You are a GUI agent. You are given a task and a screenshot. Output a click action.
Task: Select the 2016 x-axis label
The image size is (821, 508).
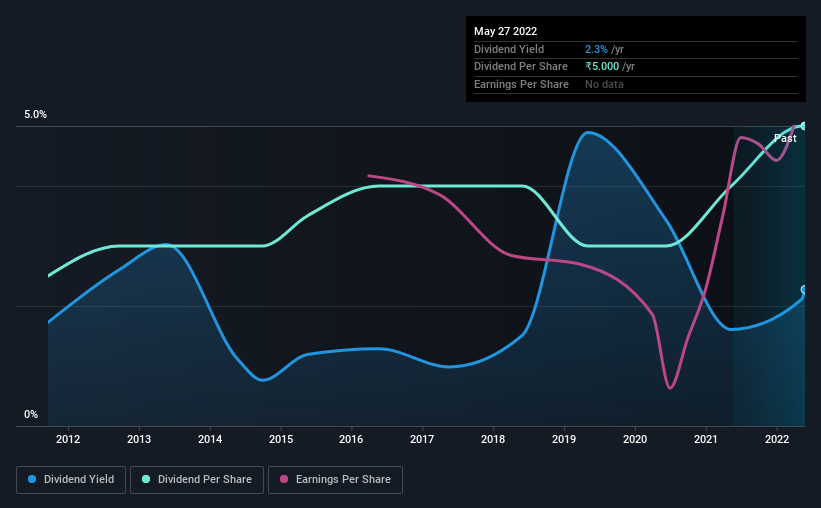point(352,439)
